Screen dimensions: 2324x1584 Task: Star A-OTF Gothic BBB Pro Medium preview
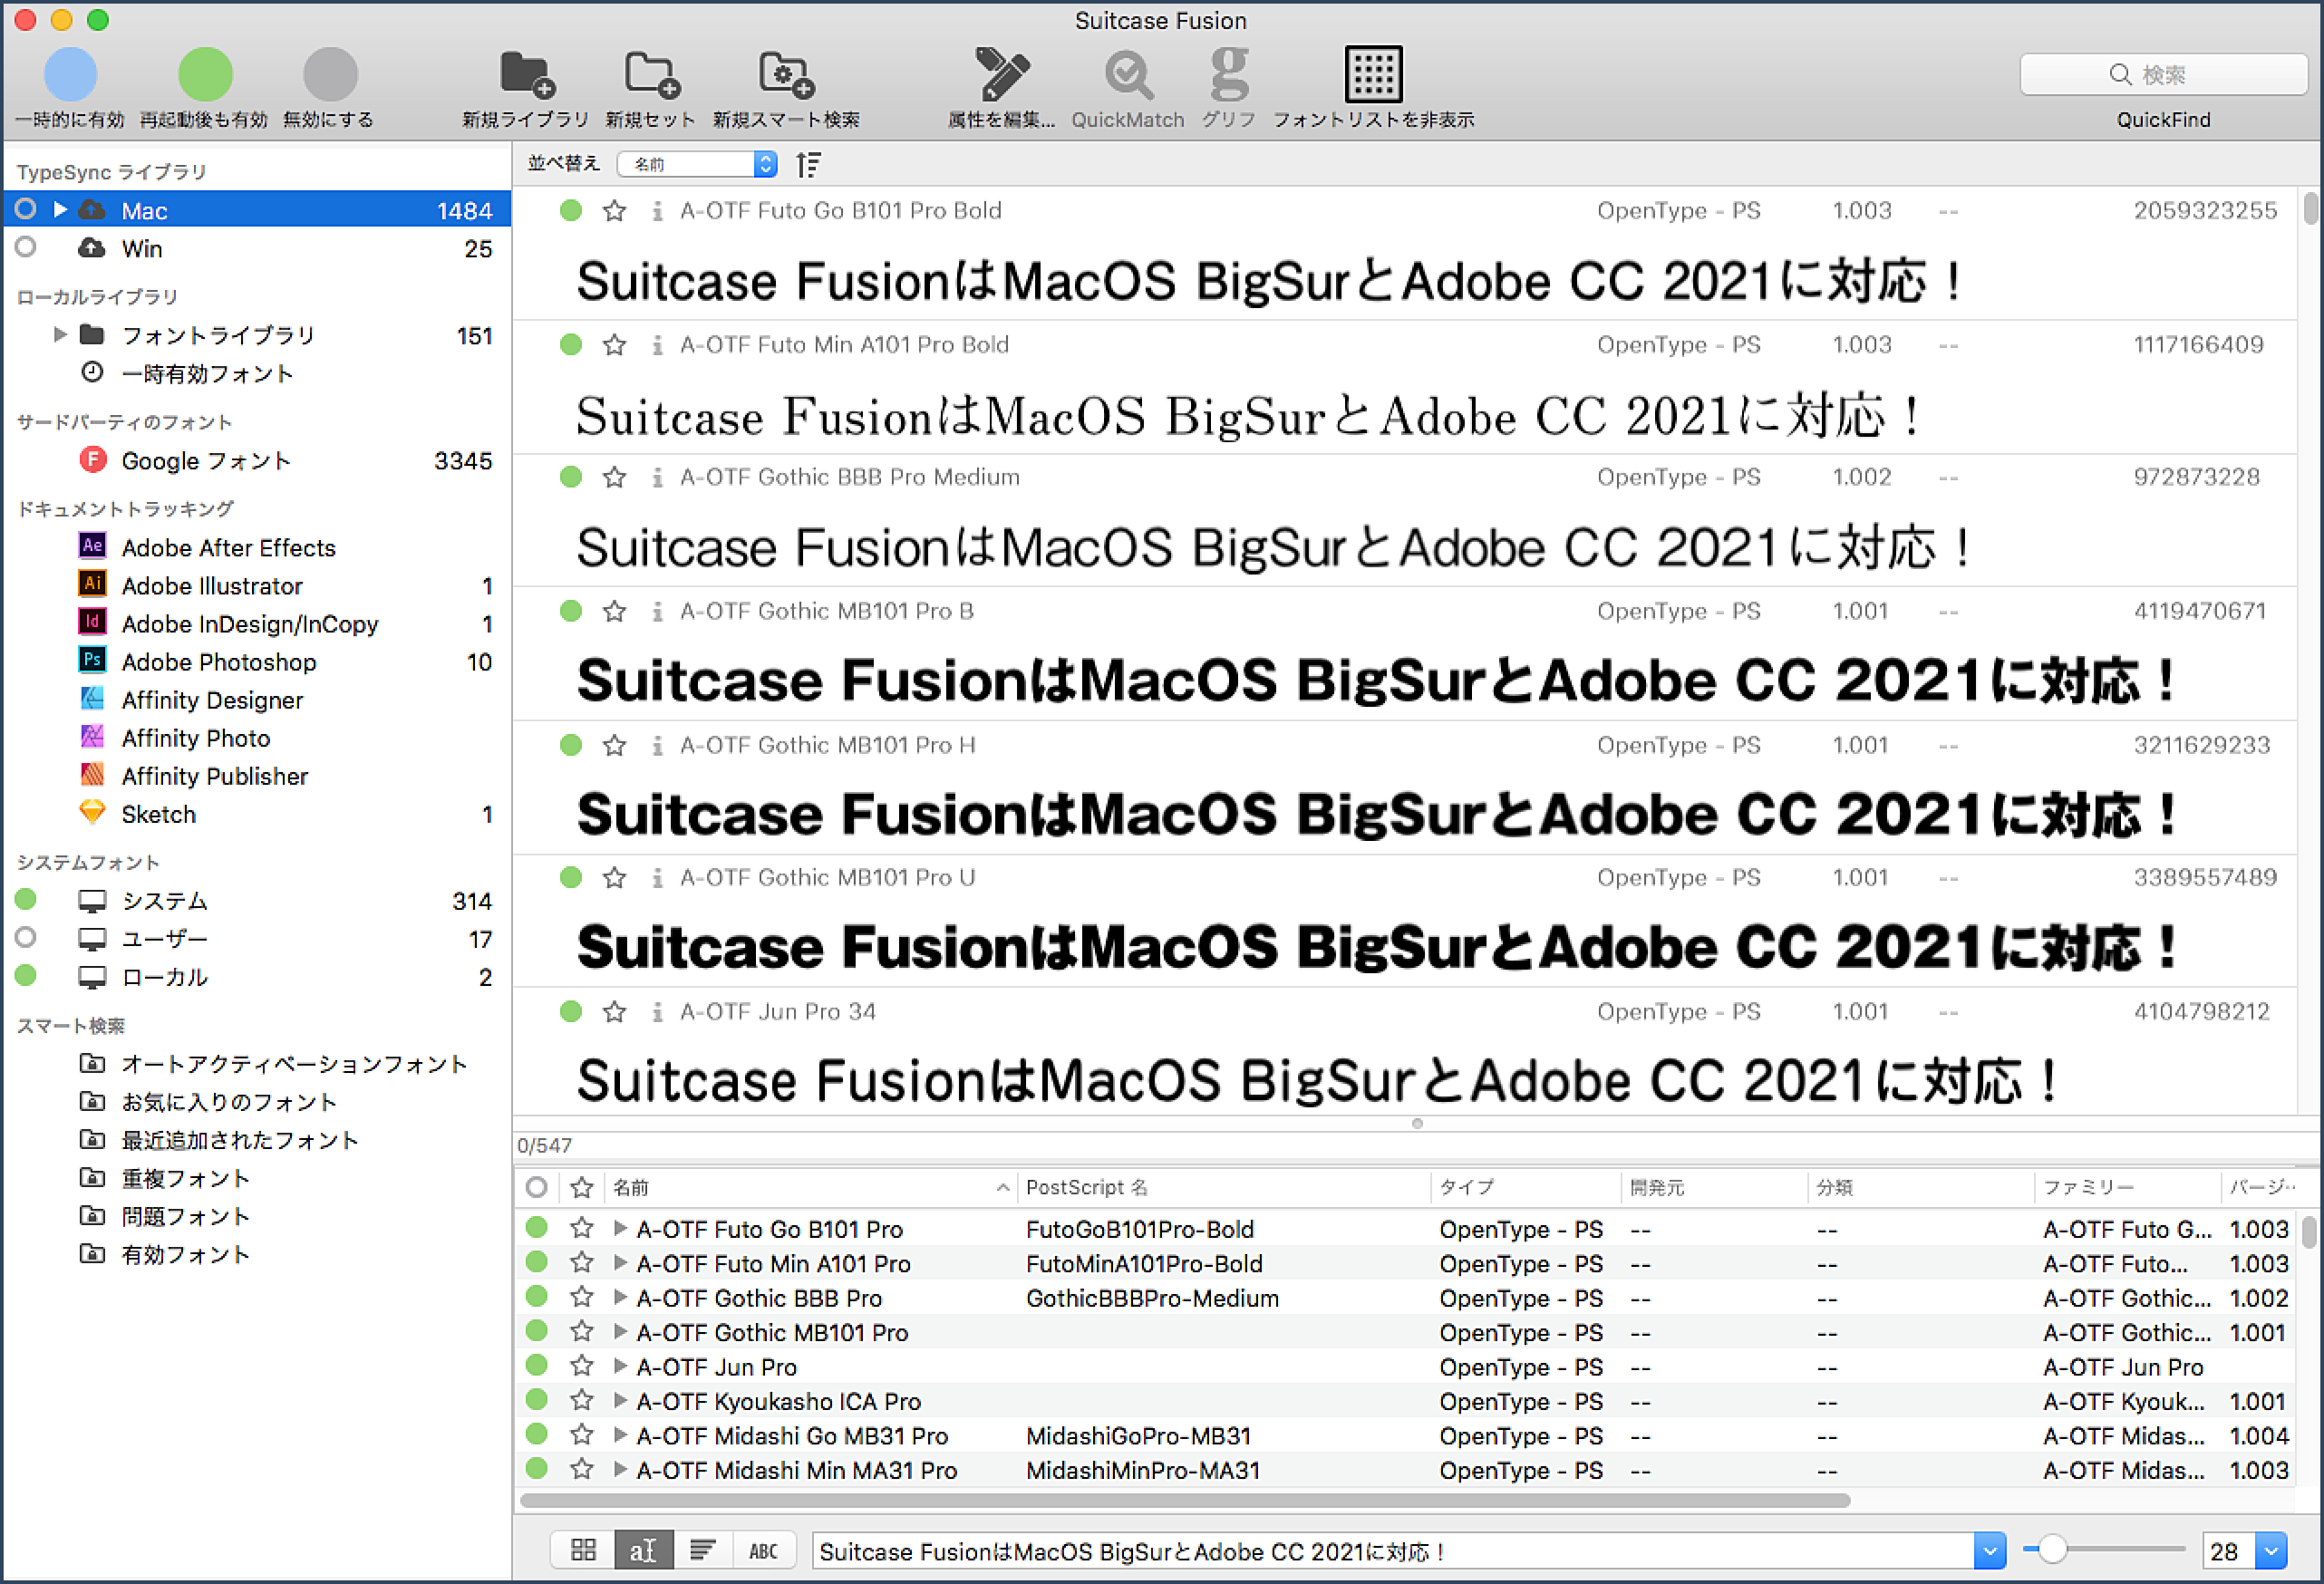click(x=614, y=478)
